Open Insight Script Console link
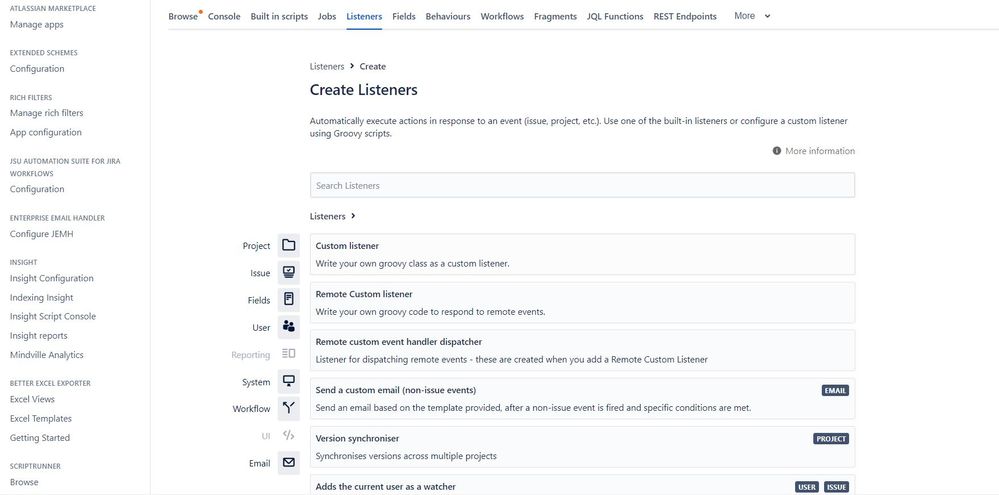This screenshot has height=495, width=999. coord(53,317)
